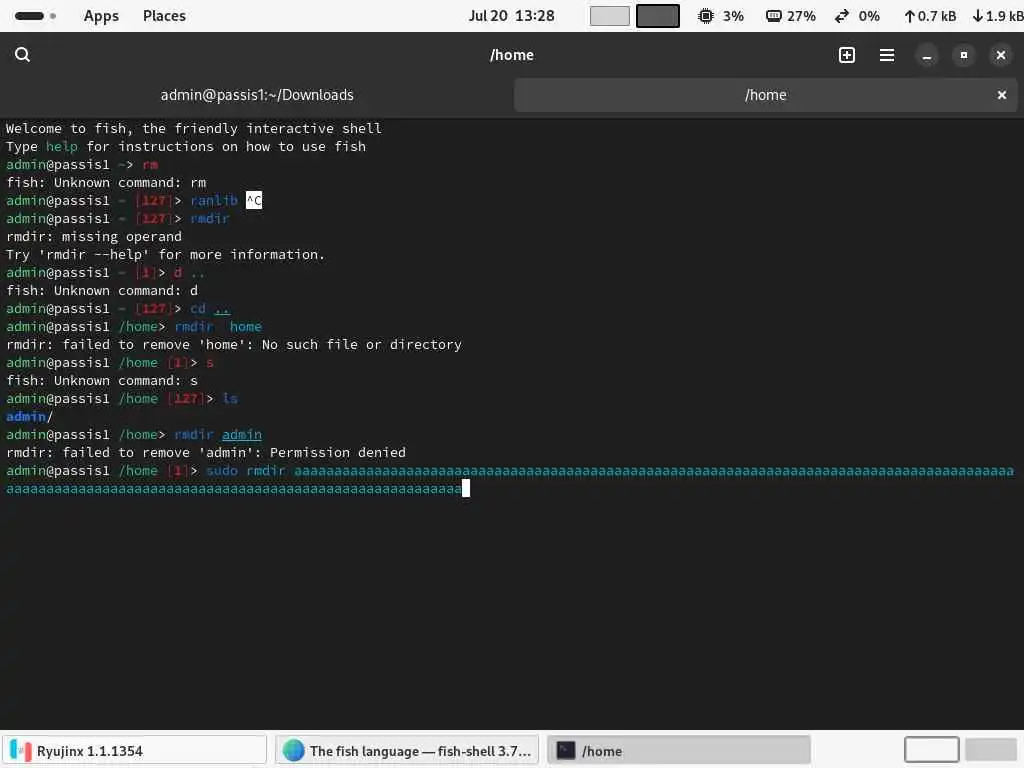Click the browser globe icon in taskbar
Viewport: 1024px width, 768px height.
coord(293,751)
